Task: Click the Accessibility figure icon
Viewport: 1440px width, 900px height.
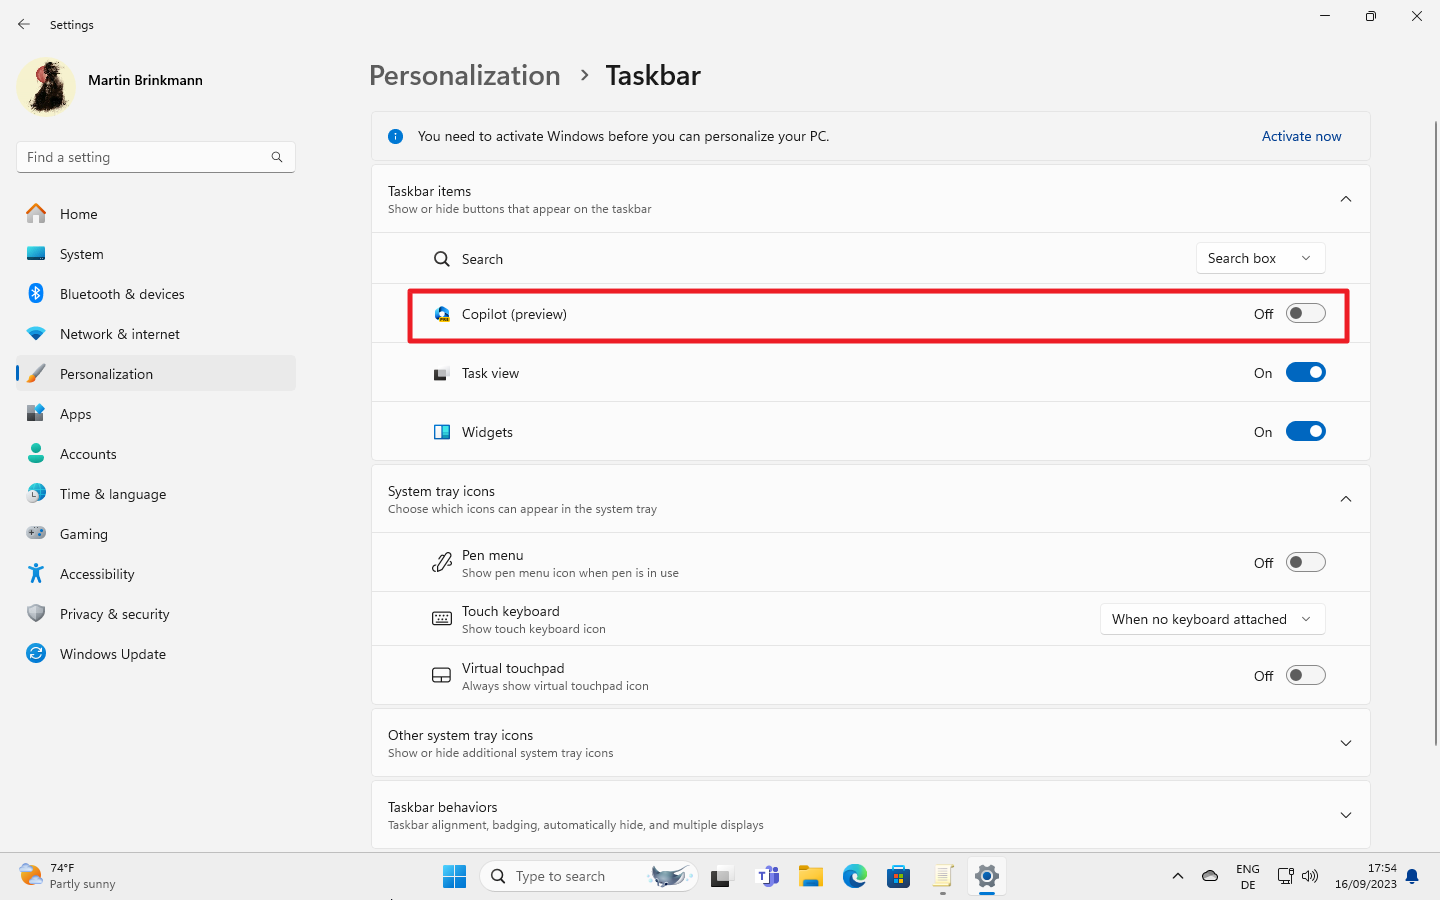Action: [x=36, y=574]
